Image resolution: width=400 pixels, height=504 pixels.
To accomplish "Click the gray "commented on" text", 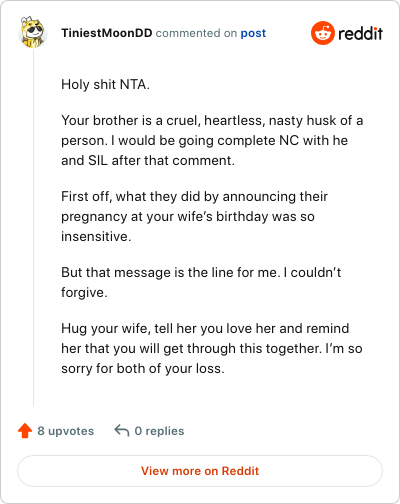I will [196, 33].
